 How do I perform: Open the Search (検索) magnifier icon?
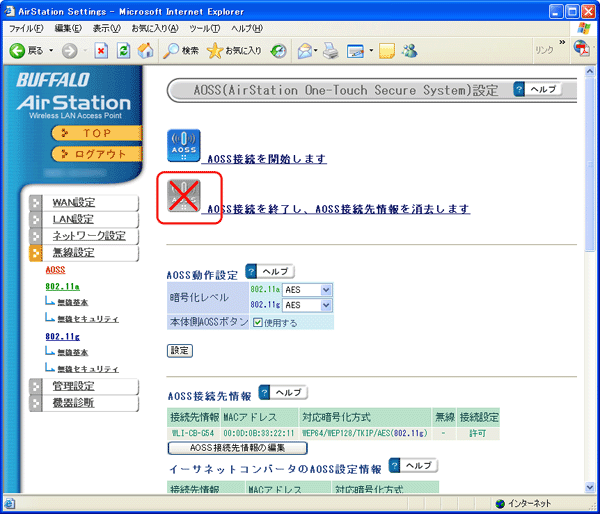pyautogui.click(x=171, y=51)
